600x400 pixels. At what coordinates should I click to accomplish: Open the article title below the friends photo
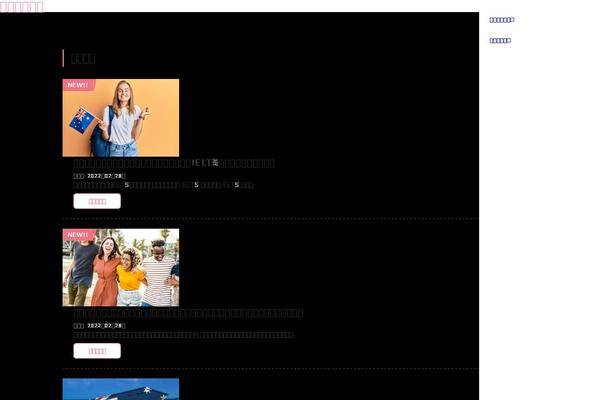pos(188,313)
